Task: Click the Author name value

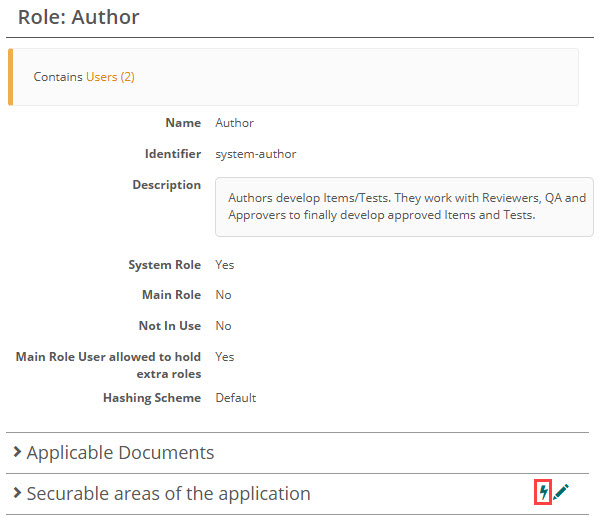Action: (235, 123)
